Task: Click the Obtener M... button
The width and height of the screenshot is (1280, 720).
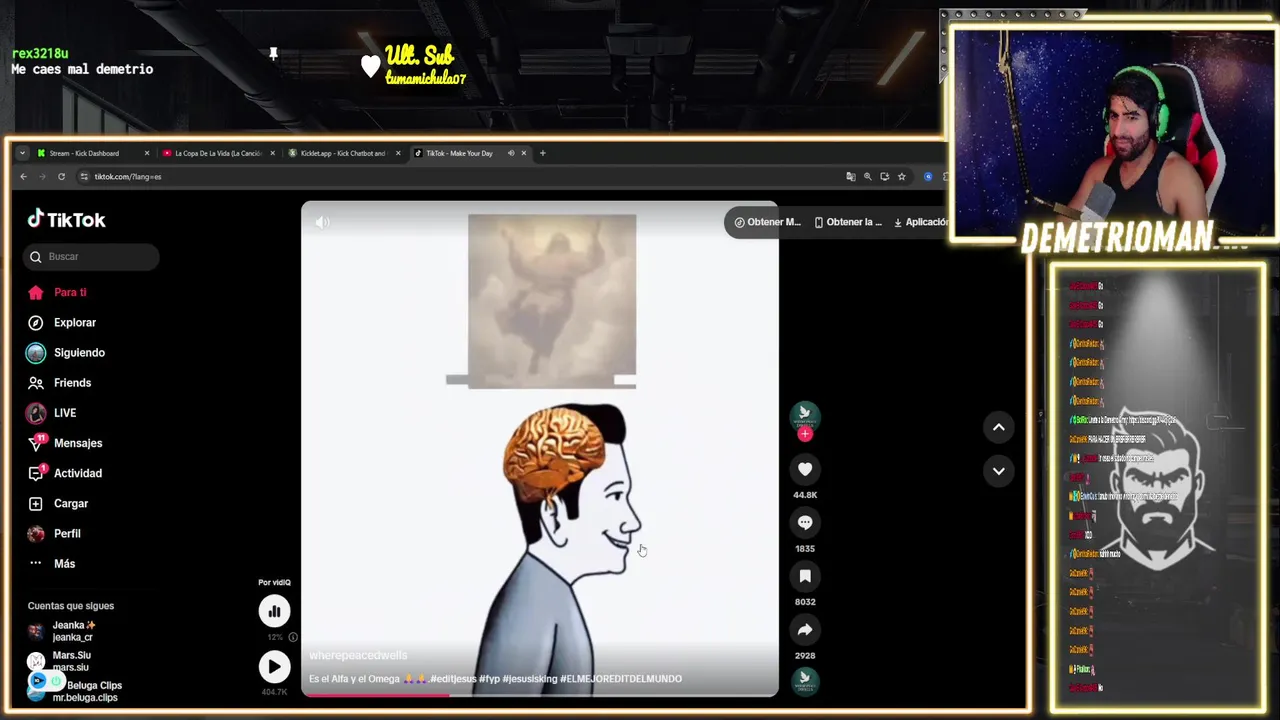Action: pos(767,222)
